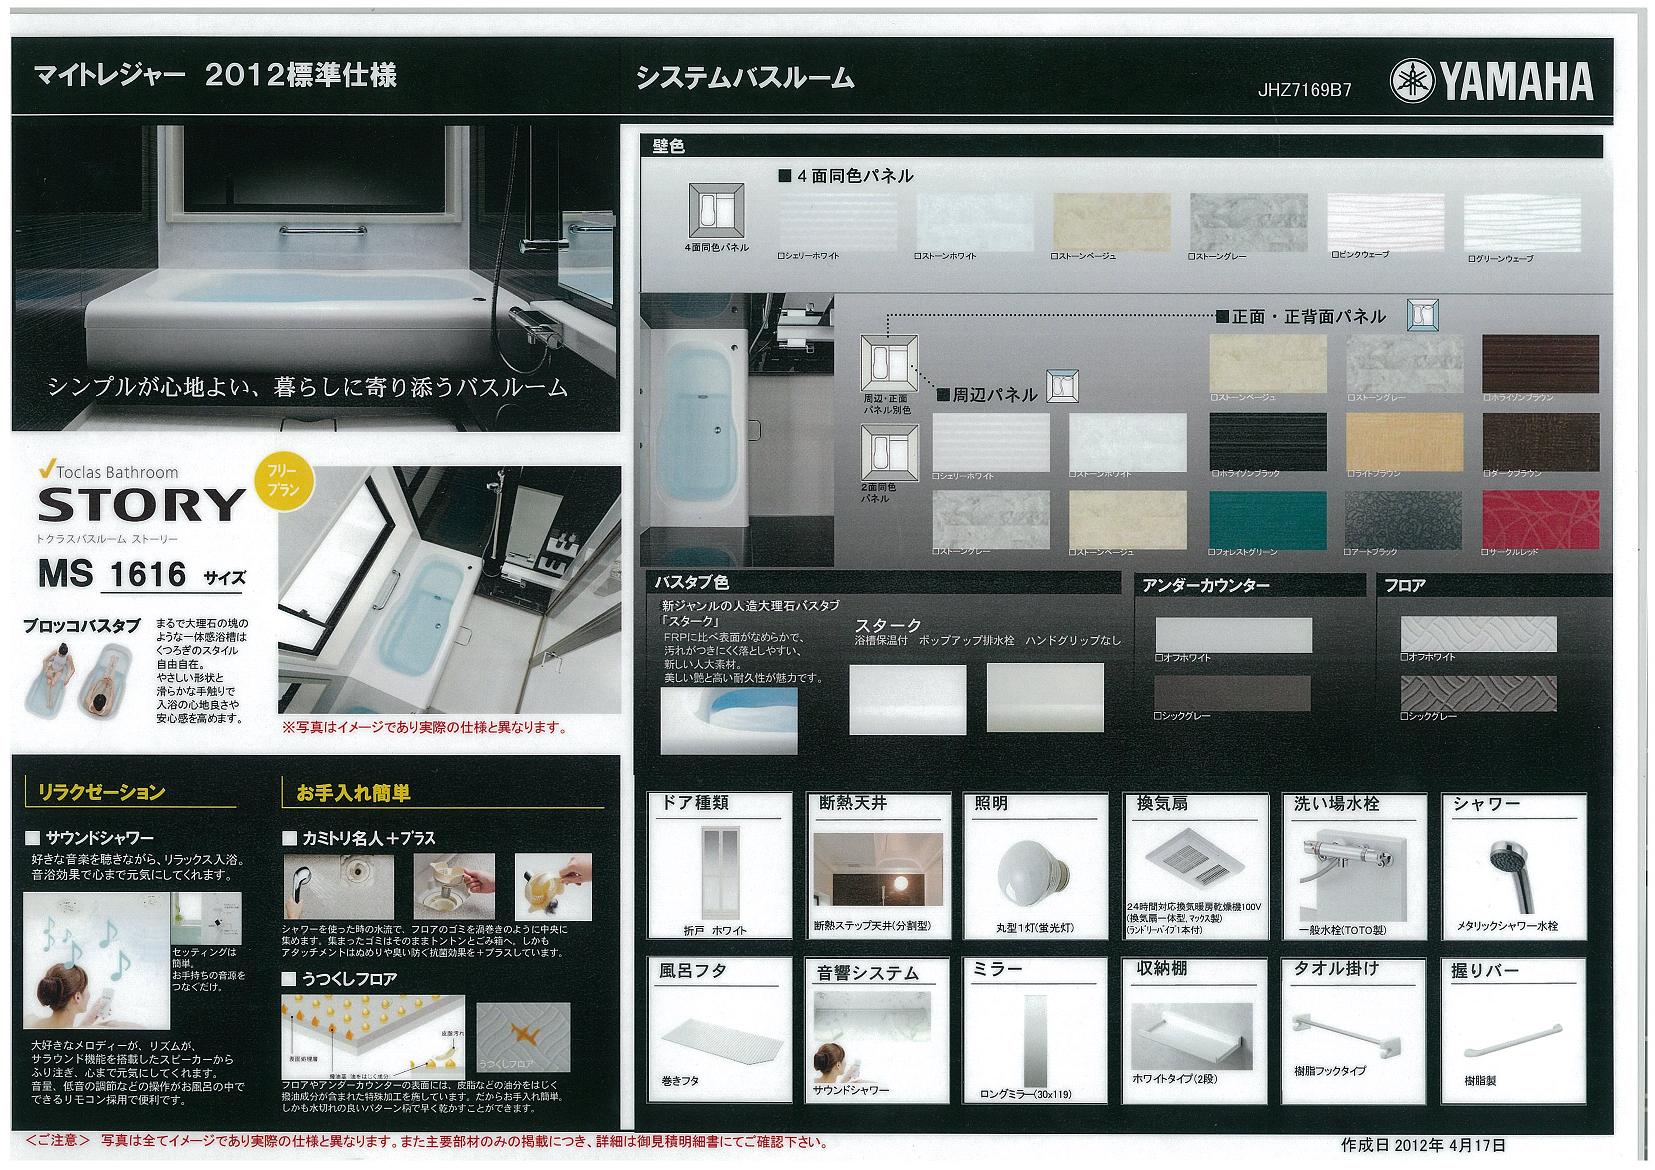The height and width of the screenshot is (1170, 1655).
Task: Click the YAMAHA logo in the header
Action: tap(1491, 81)
